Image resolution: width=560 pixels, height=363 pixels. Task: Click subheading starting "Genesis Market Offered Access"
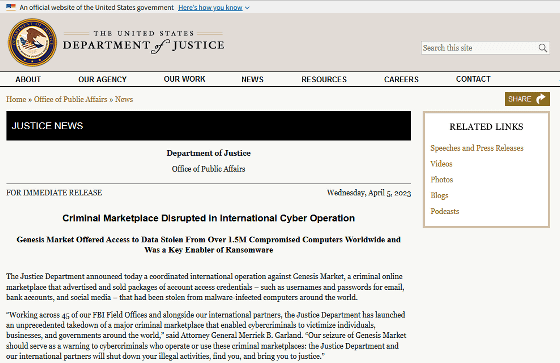point(209,245)
